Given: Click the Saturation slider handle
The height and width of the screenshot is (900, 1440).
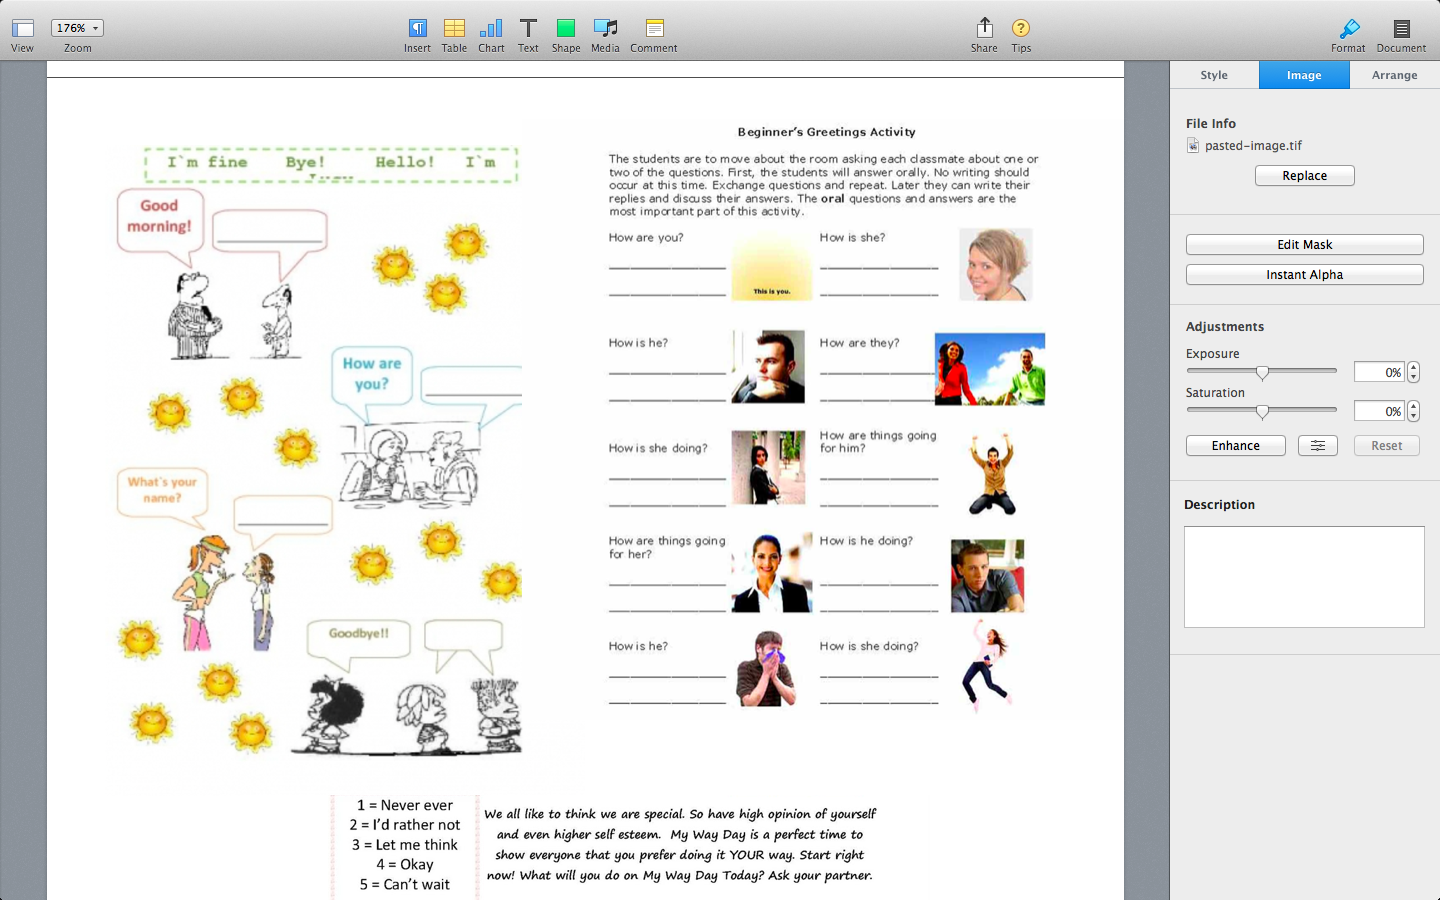Looking at the screenshot, I should coord(1262,411).
